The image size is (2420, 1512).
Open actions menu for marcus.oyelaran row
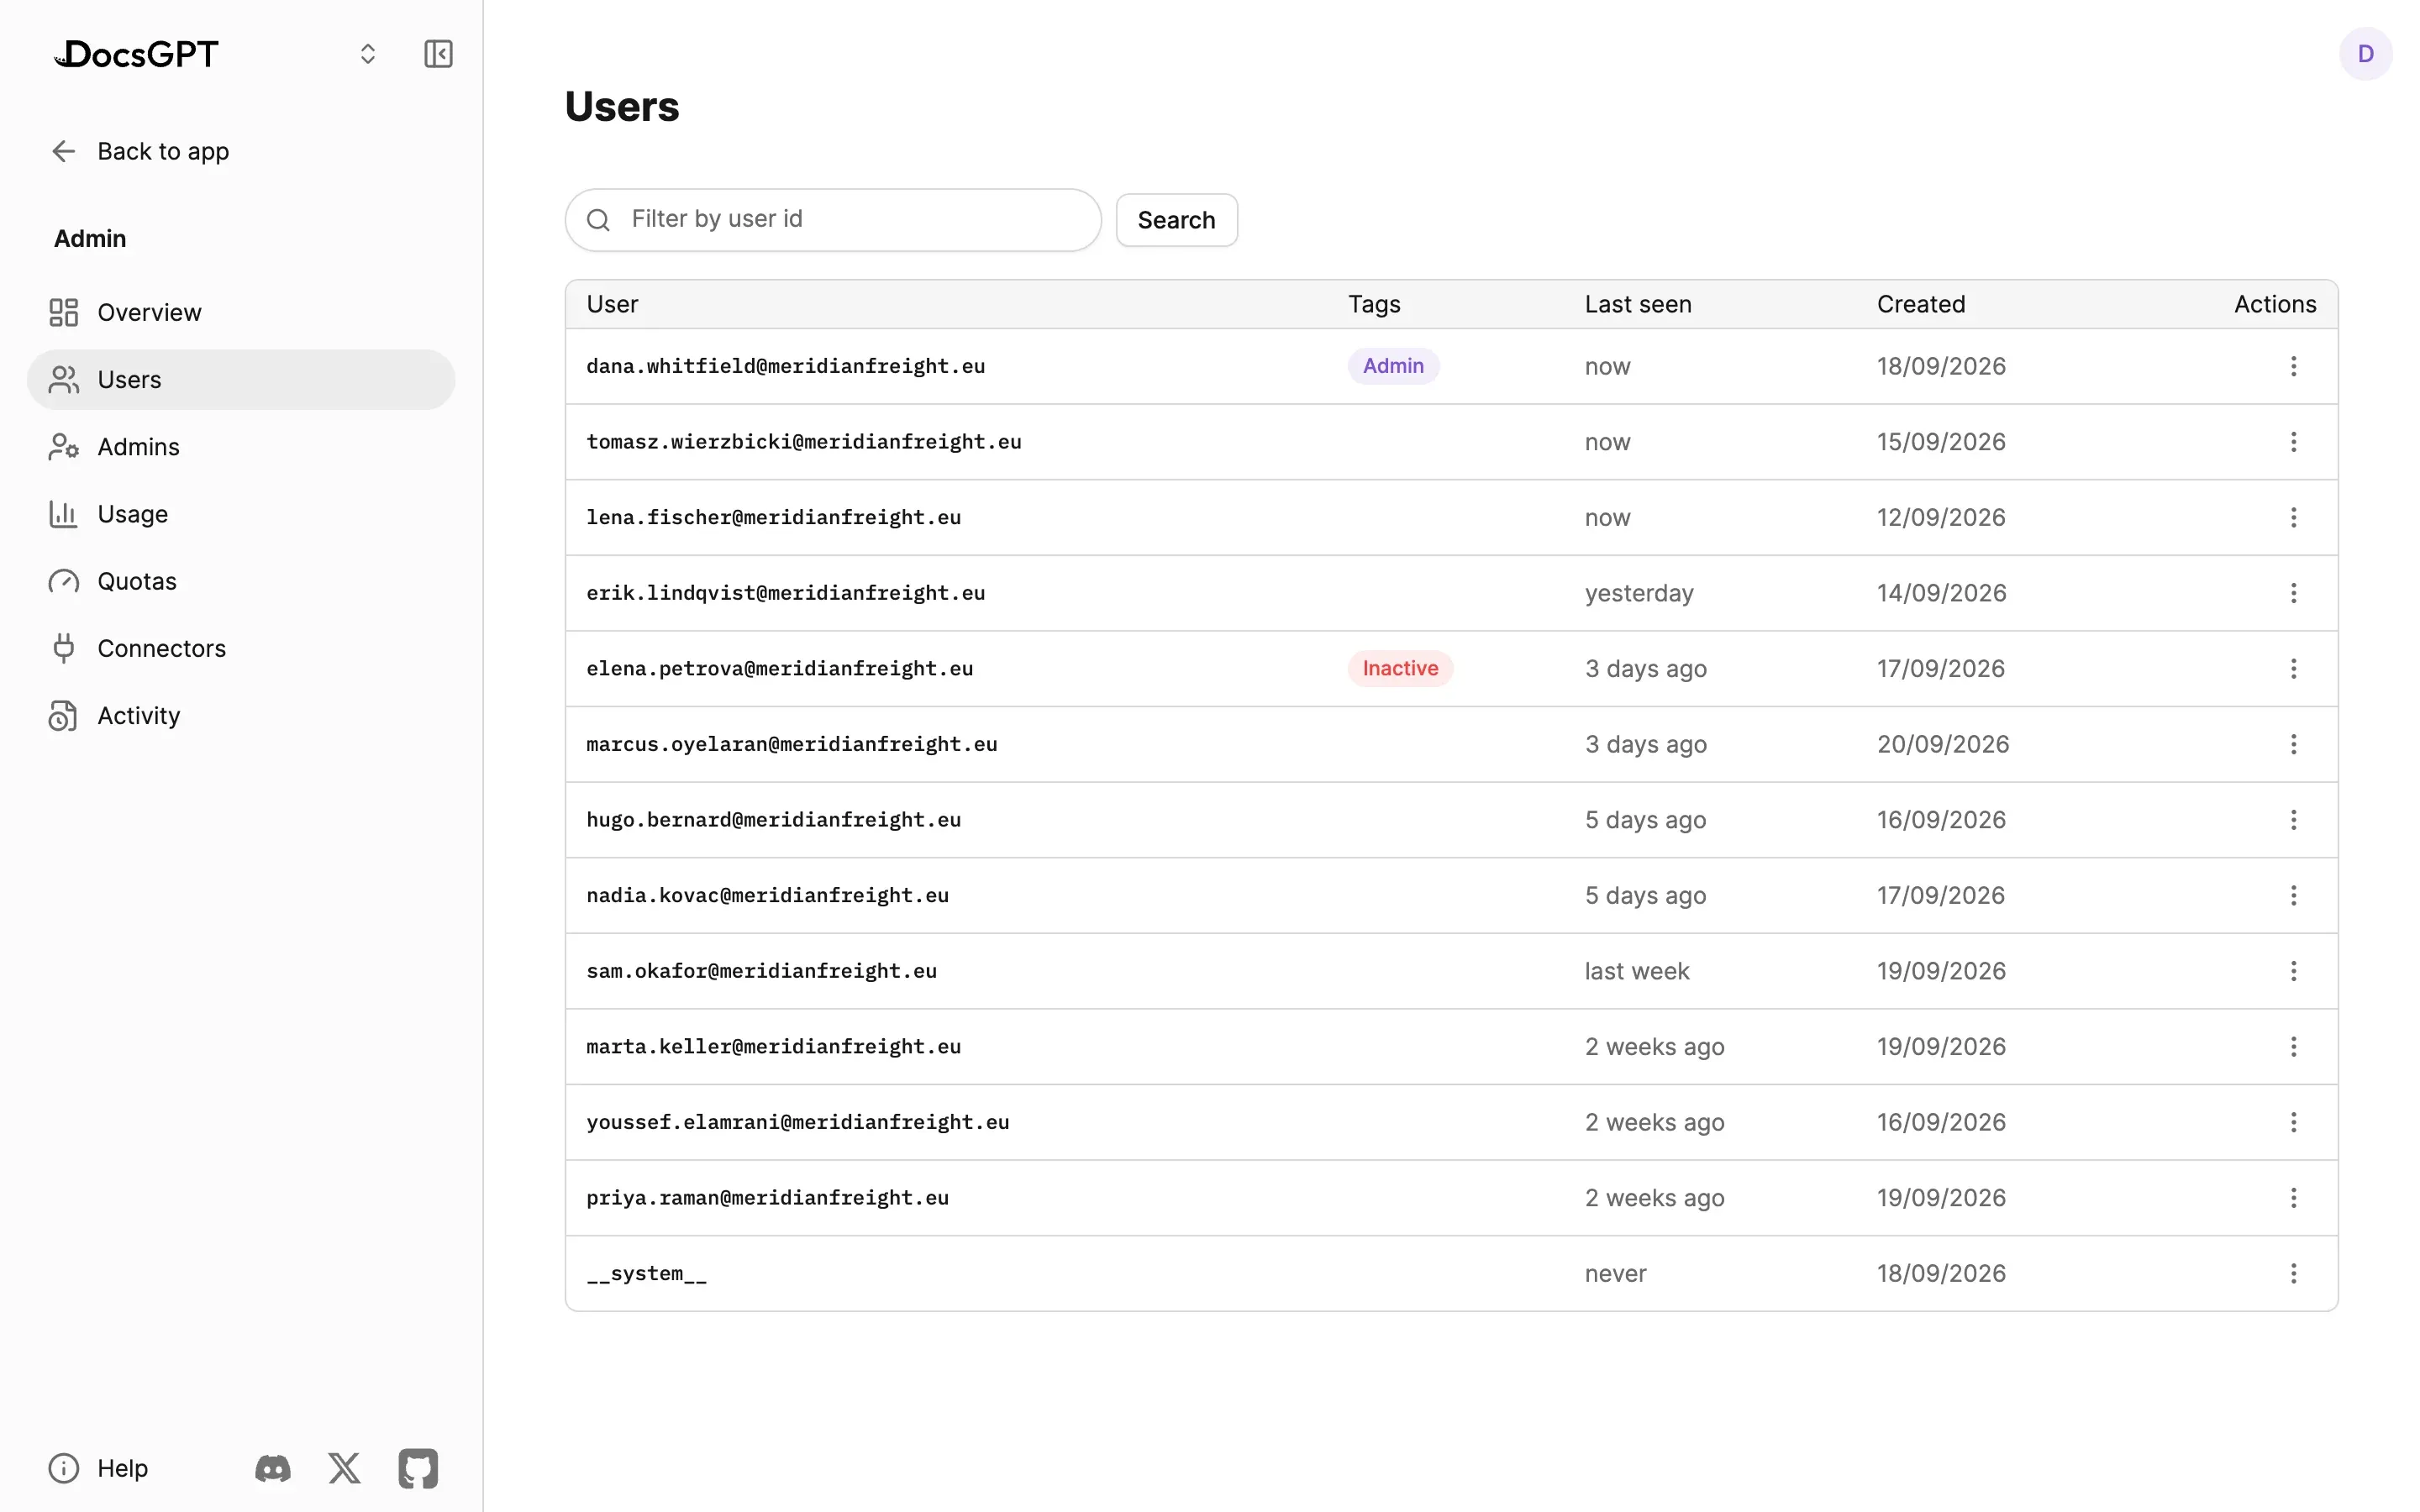click(x=2293, y=744)
